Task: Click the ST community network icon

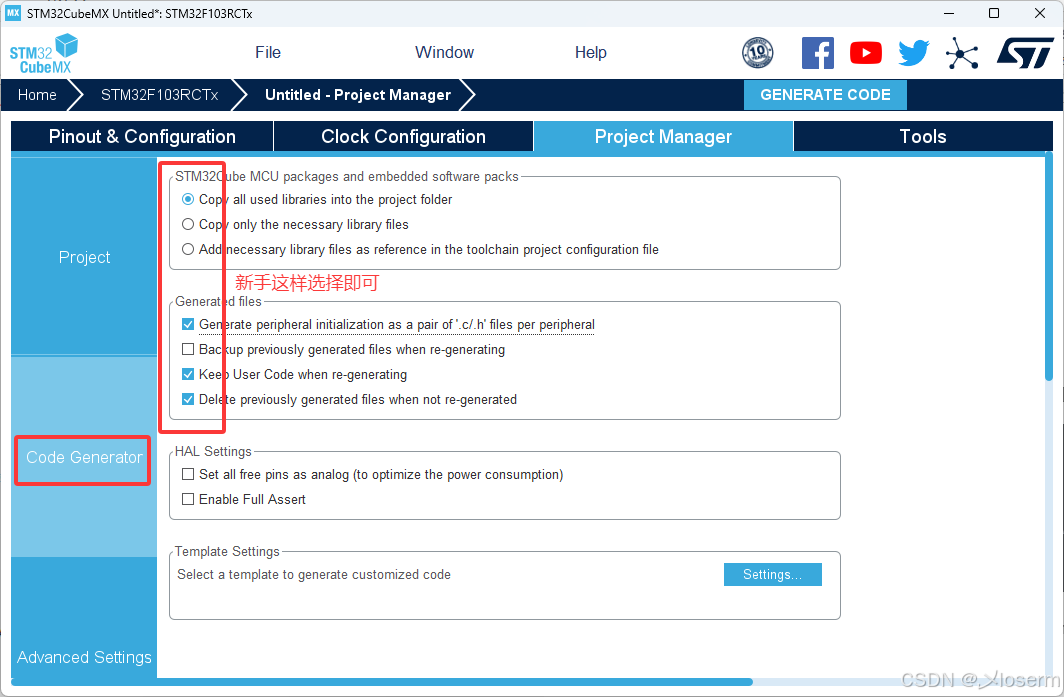Action: coord(962,53)
